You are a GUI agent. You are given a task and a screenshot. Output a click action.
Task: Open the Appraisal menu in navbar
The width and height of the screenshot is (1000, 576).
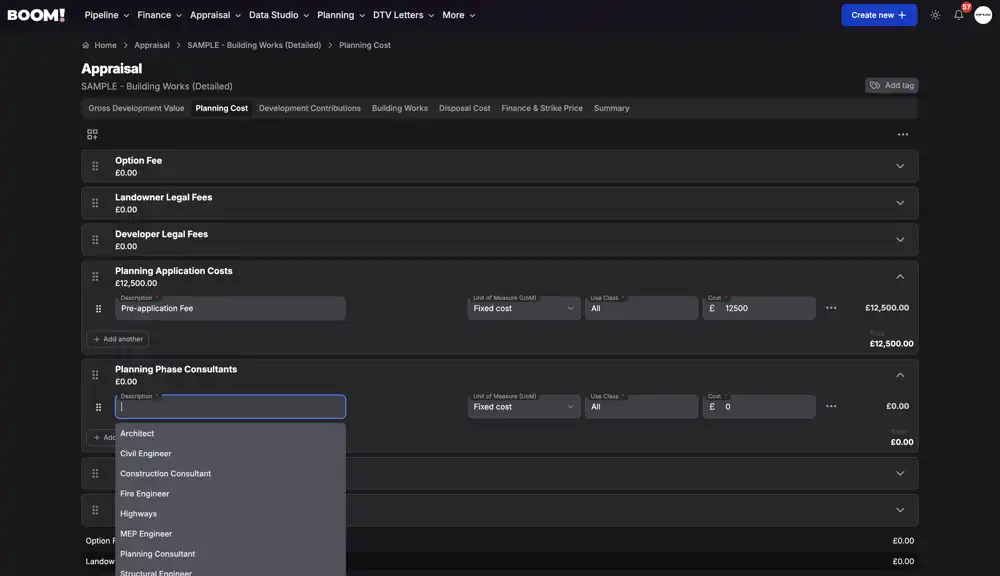215,15
